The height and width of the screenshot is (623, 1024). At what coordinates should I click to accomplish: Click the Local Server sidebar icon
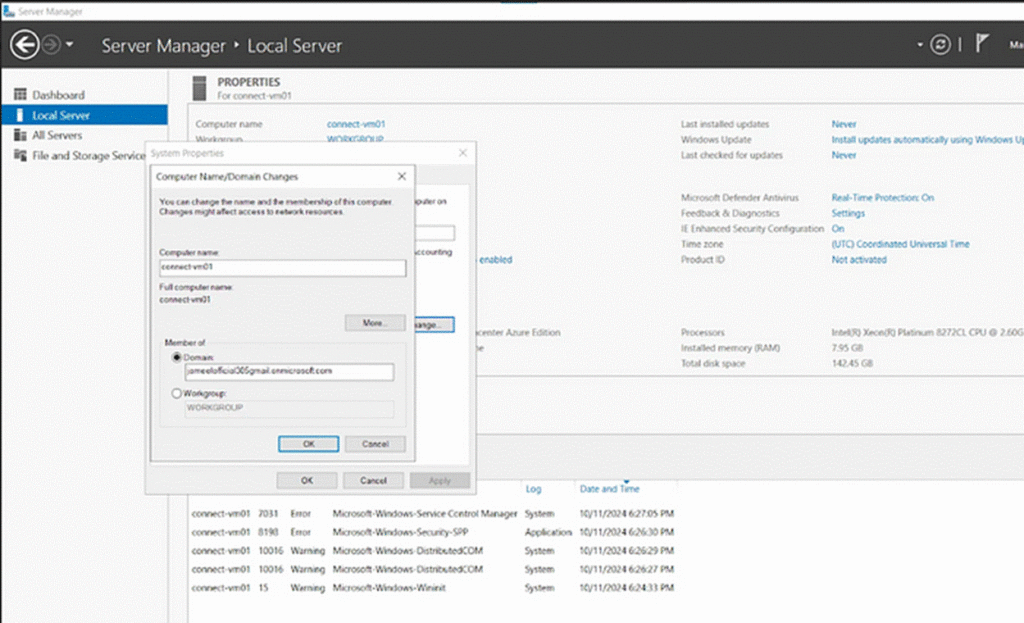point(19,115)
